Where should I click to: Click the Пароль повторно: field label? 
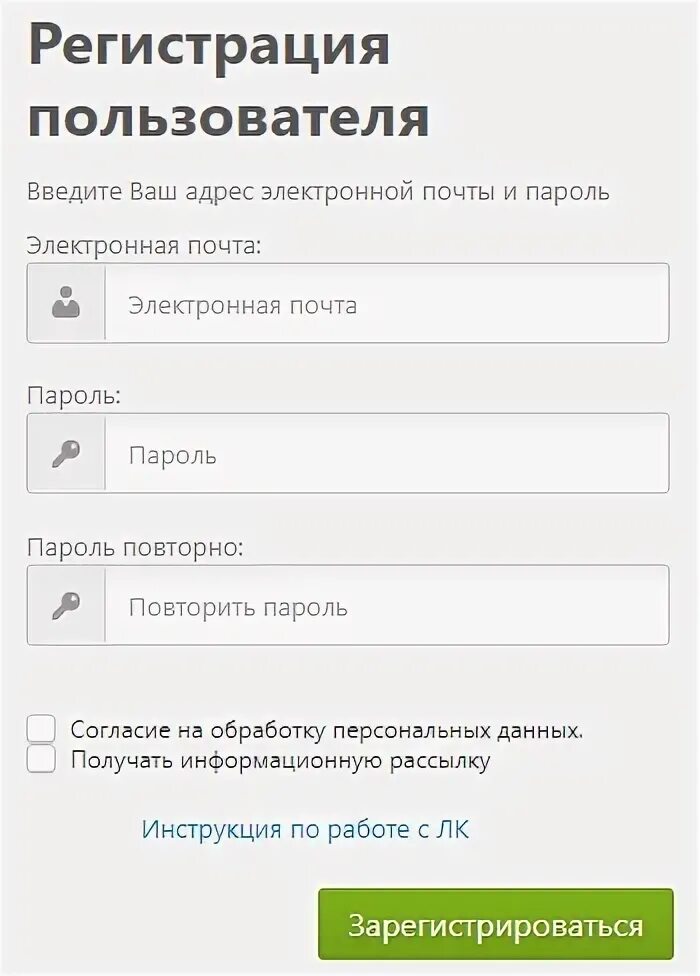point(135,547)
